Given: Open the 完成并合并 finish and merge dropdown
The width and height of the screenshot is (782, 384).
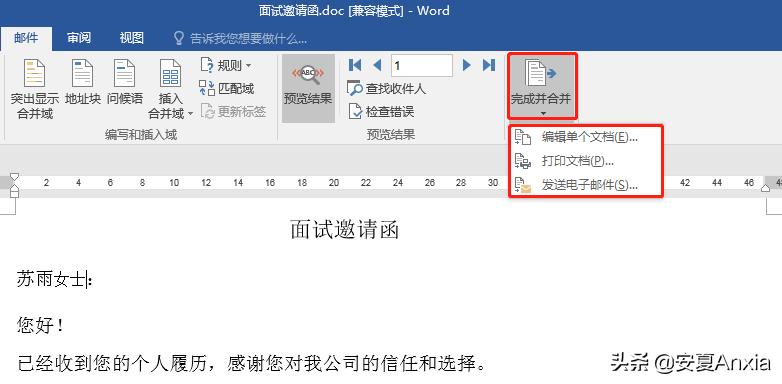Looking at the screenshot, I should (x=543, y=87).
